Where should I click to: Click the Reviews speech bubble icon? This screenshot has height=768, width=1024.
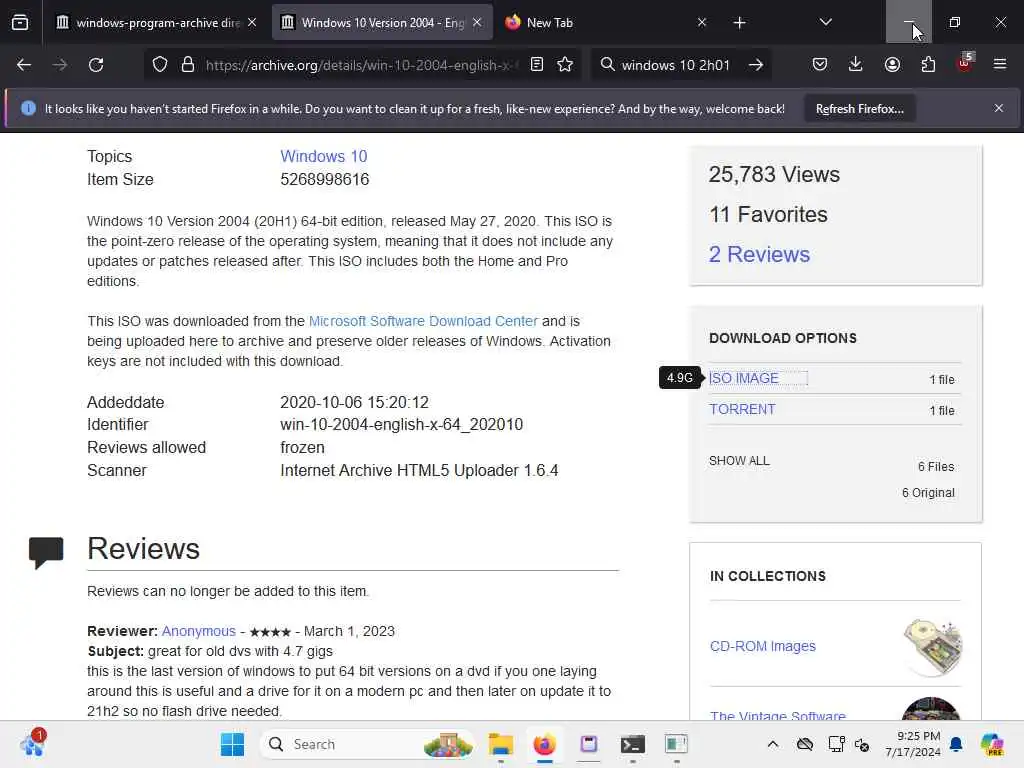(x=46, y=552)
